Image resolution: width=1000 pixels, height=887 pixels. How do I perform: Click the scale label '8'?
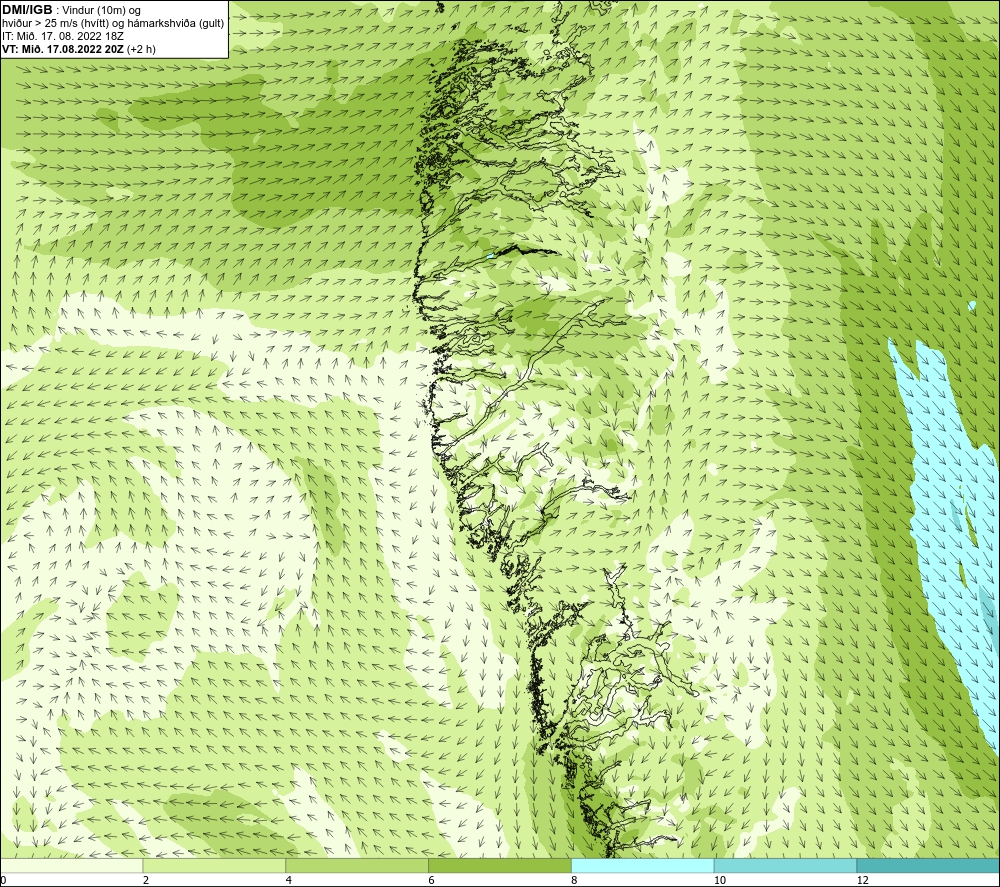click(575, 881)
